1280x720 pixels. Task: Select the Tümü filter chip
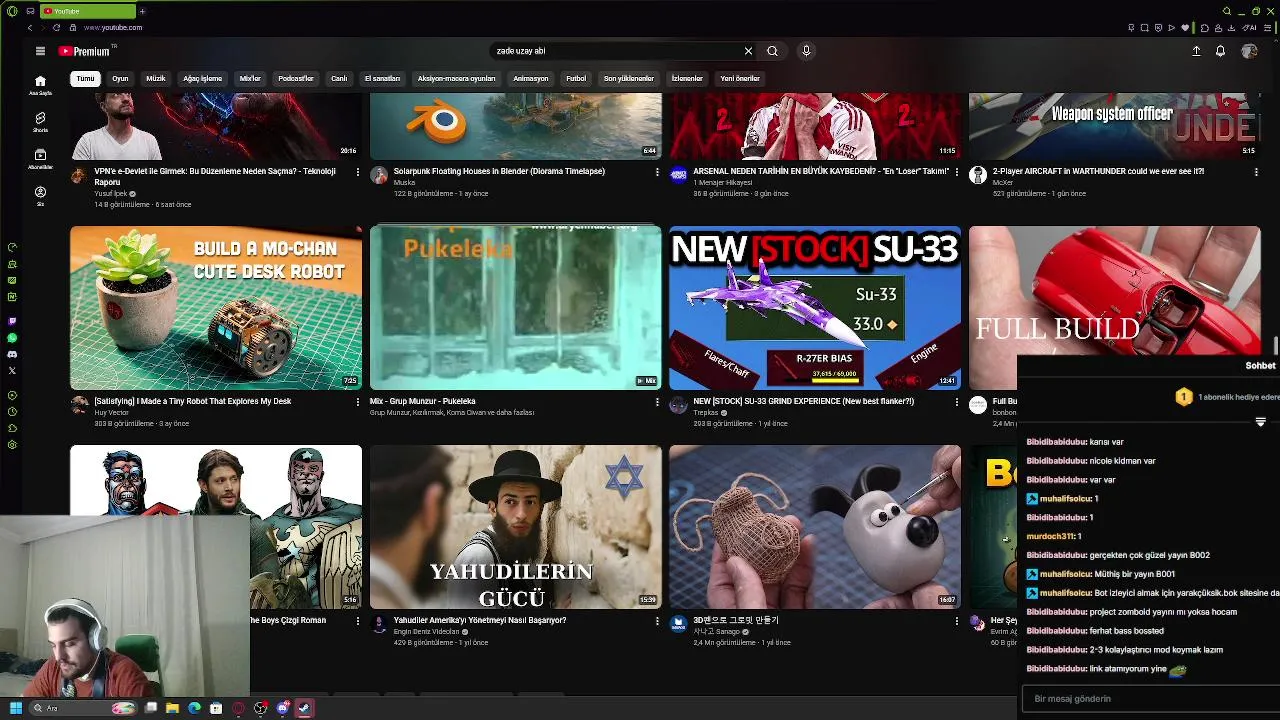[x=85, y=78]
